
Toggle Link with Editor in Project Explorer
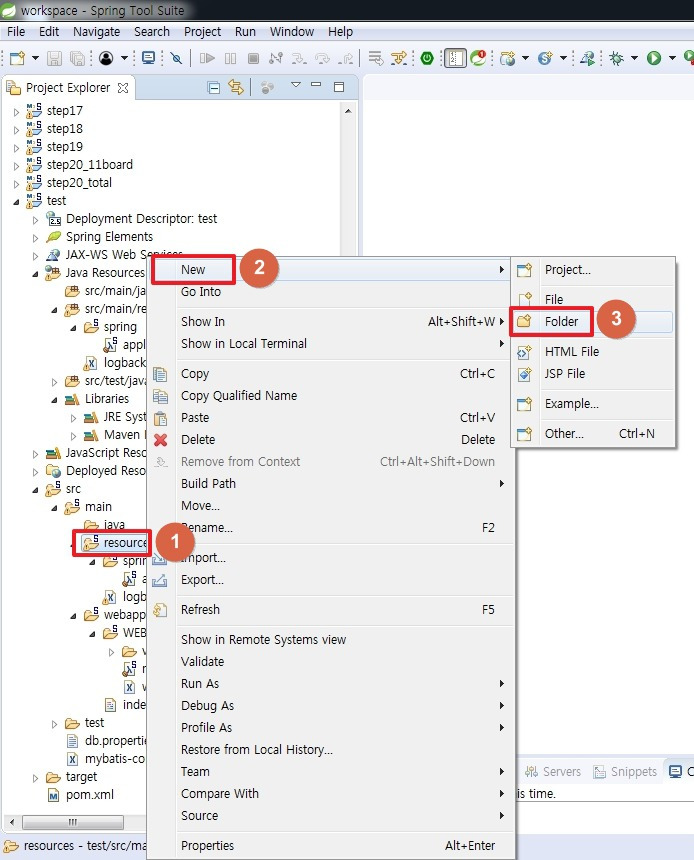[x=236, y=87]
